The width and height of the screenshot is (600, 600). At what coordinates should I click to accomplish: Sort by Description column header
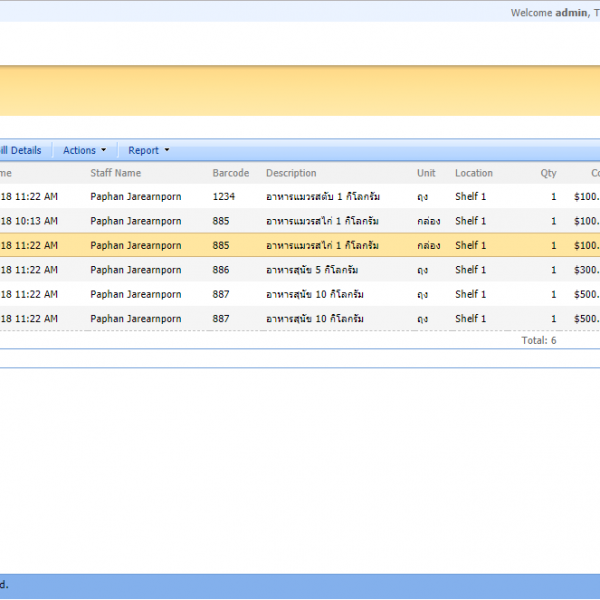(x=291, y=173)
